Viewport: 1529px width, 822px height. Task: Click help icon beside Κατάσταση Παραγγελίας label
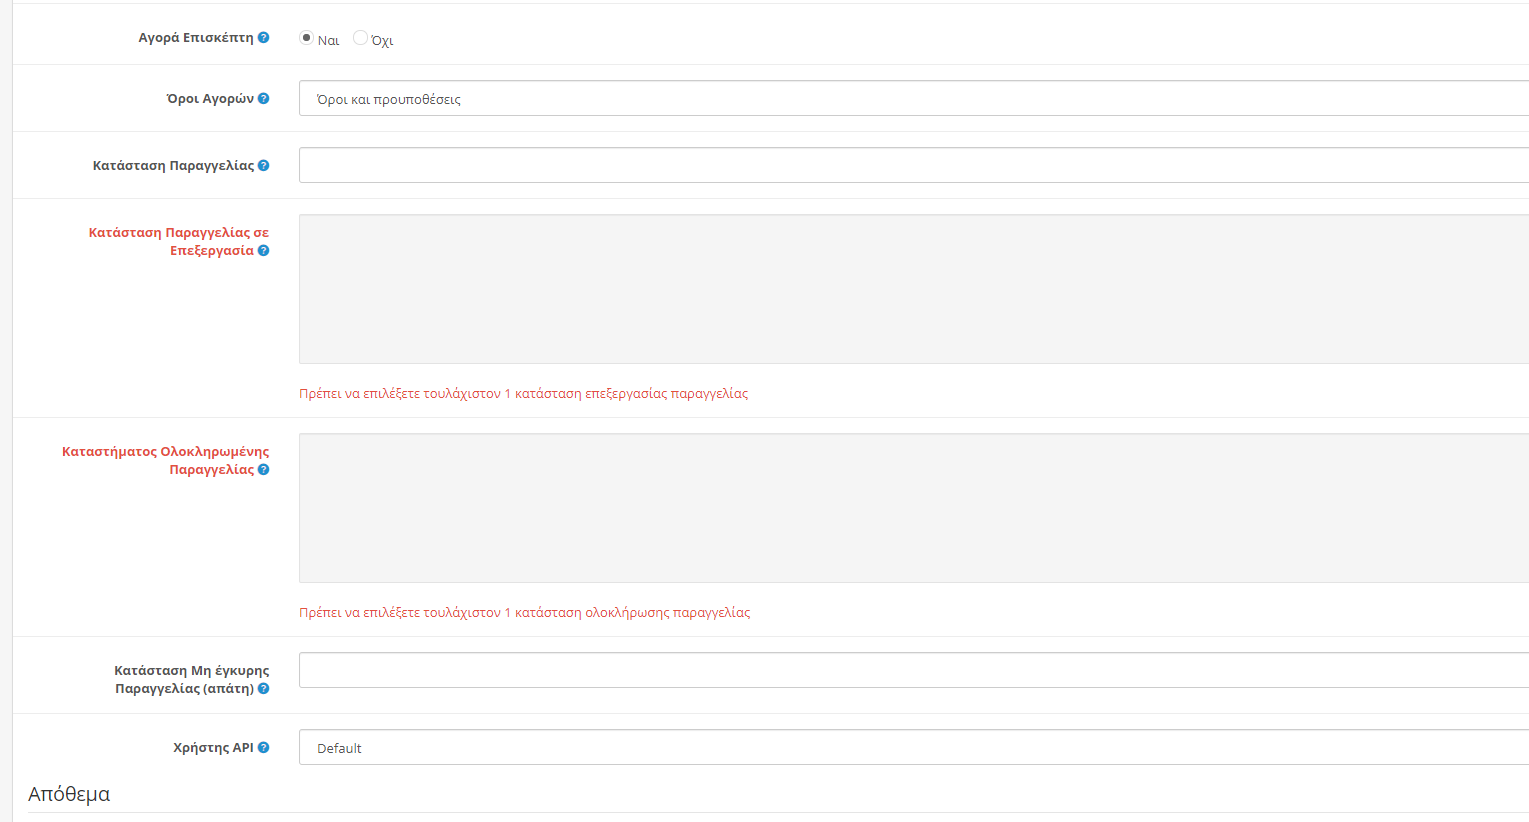coord(264,166)
